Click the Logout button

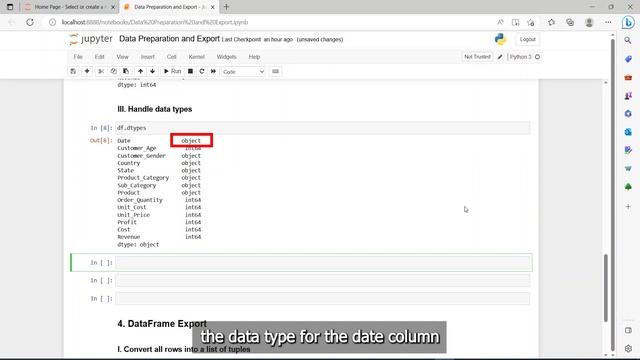click(527, 39)
